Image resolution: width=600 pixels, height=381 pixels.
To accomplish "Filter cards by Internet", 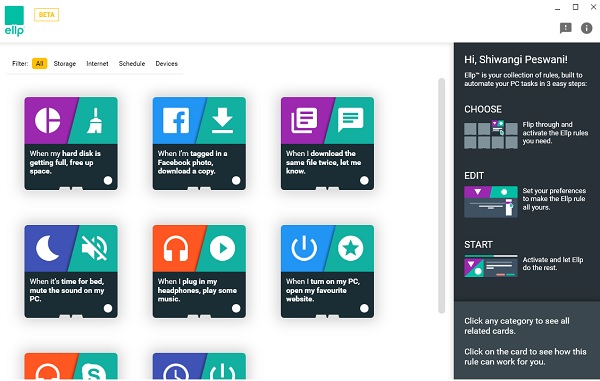I will click(x=97, y=64).
